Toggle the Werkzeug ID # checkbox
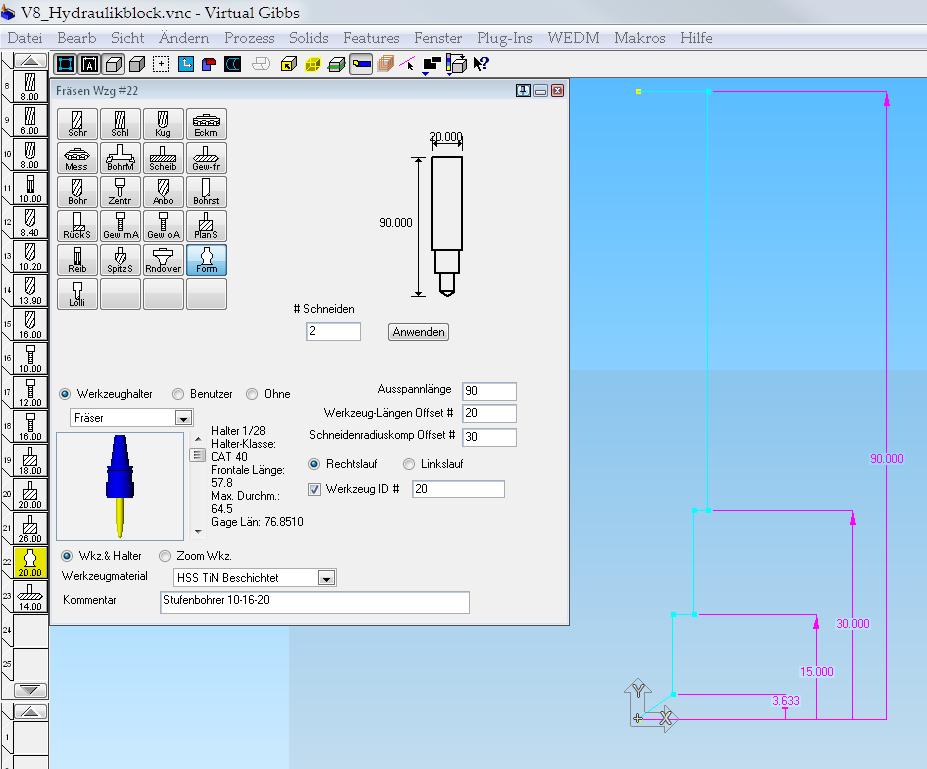Screen dimensions: 927x769 315,489
